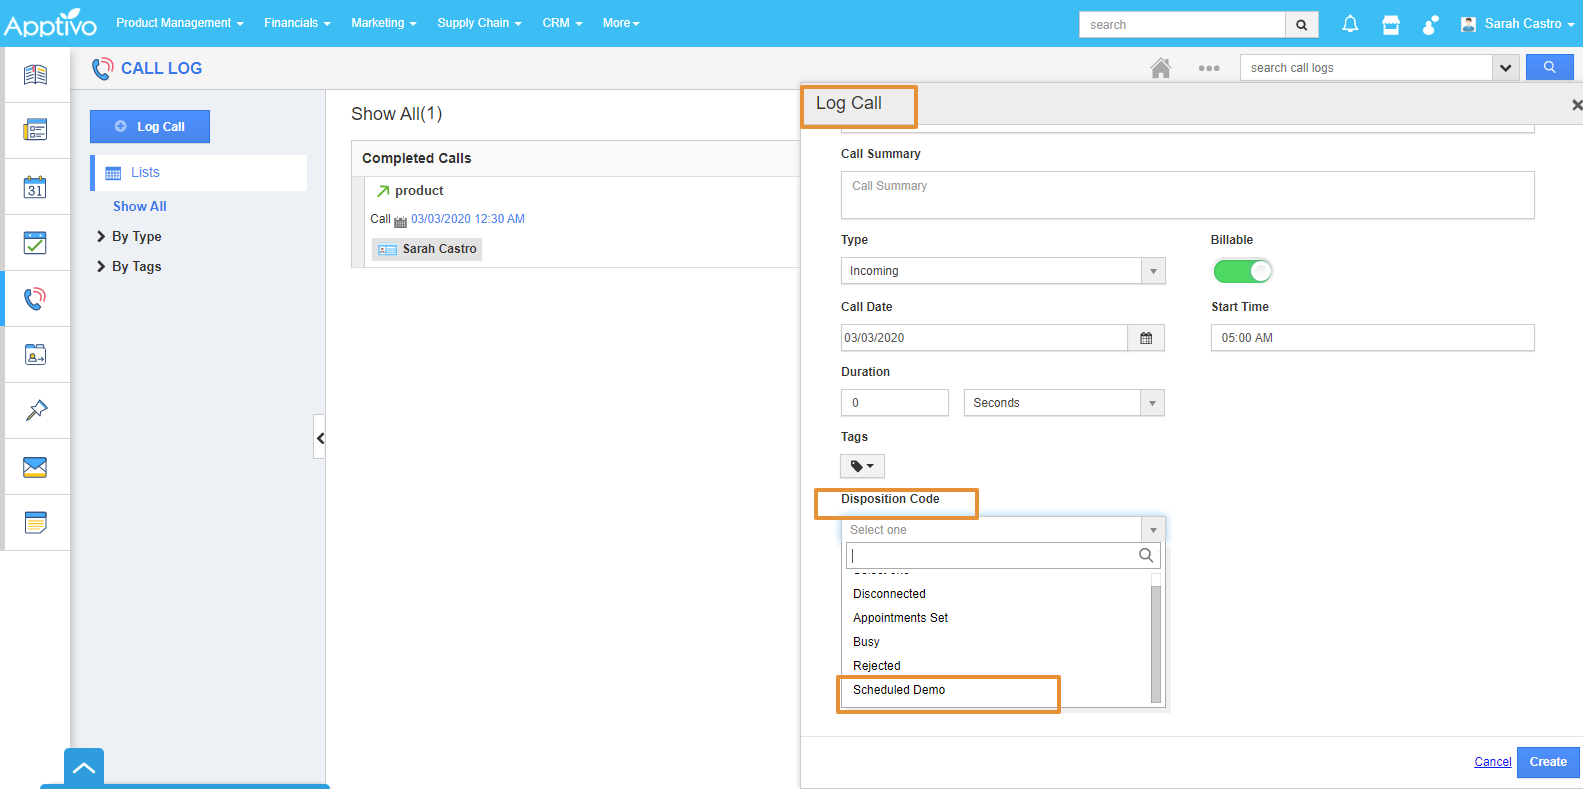Click the CALL LOG page title
The width and height of the screenshot is (1583, 789).
161,68
